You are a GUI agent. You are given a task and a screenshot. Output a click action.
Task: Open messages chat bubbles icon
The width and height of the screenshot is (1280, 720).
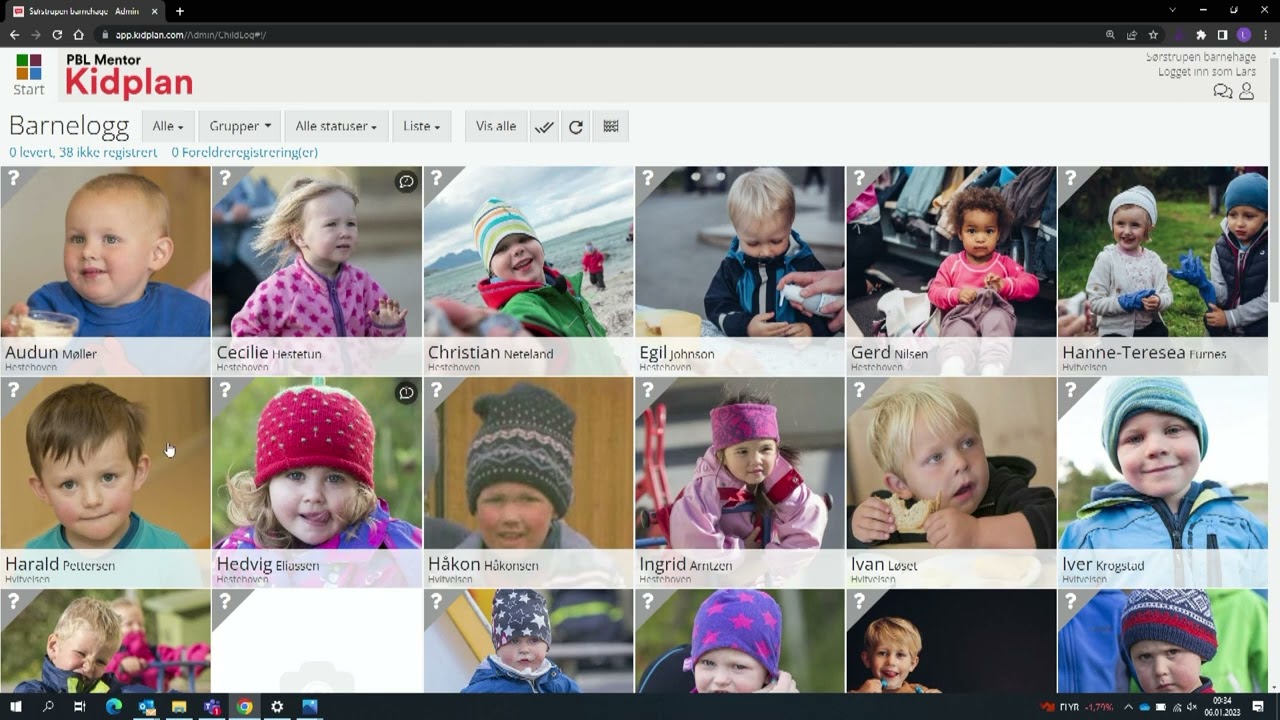(1222, 91)
